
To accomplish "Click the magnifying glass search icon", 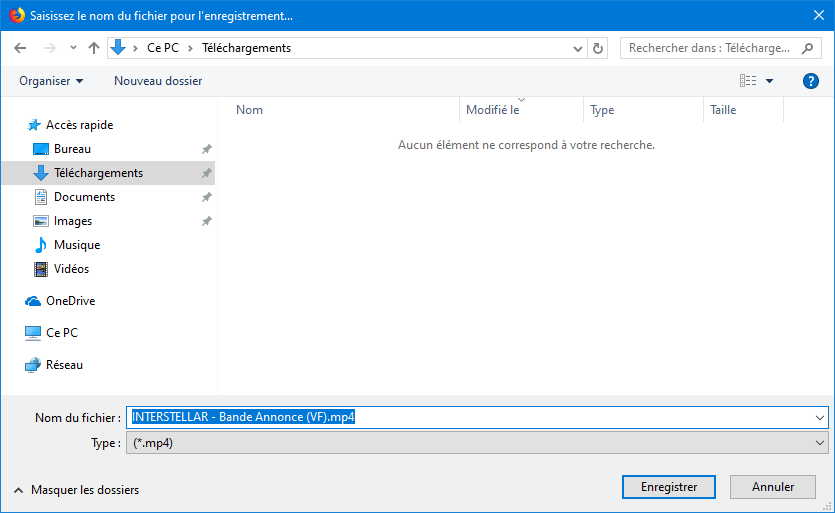I will [x=807, y=48].
